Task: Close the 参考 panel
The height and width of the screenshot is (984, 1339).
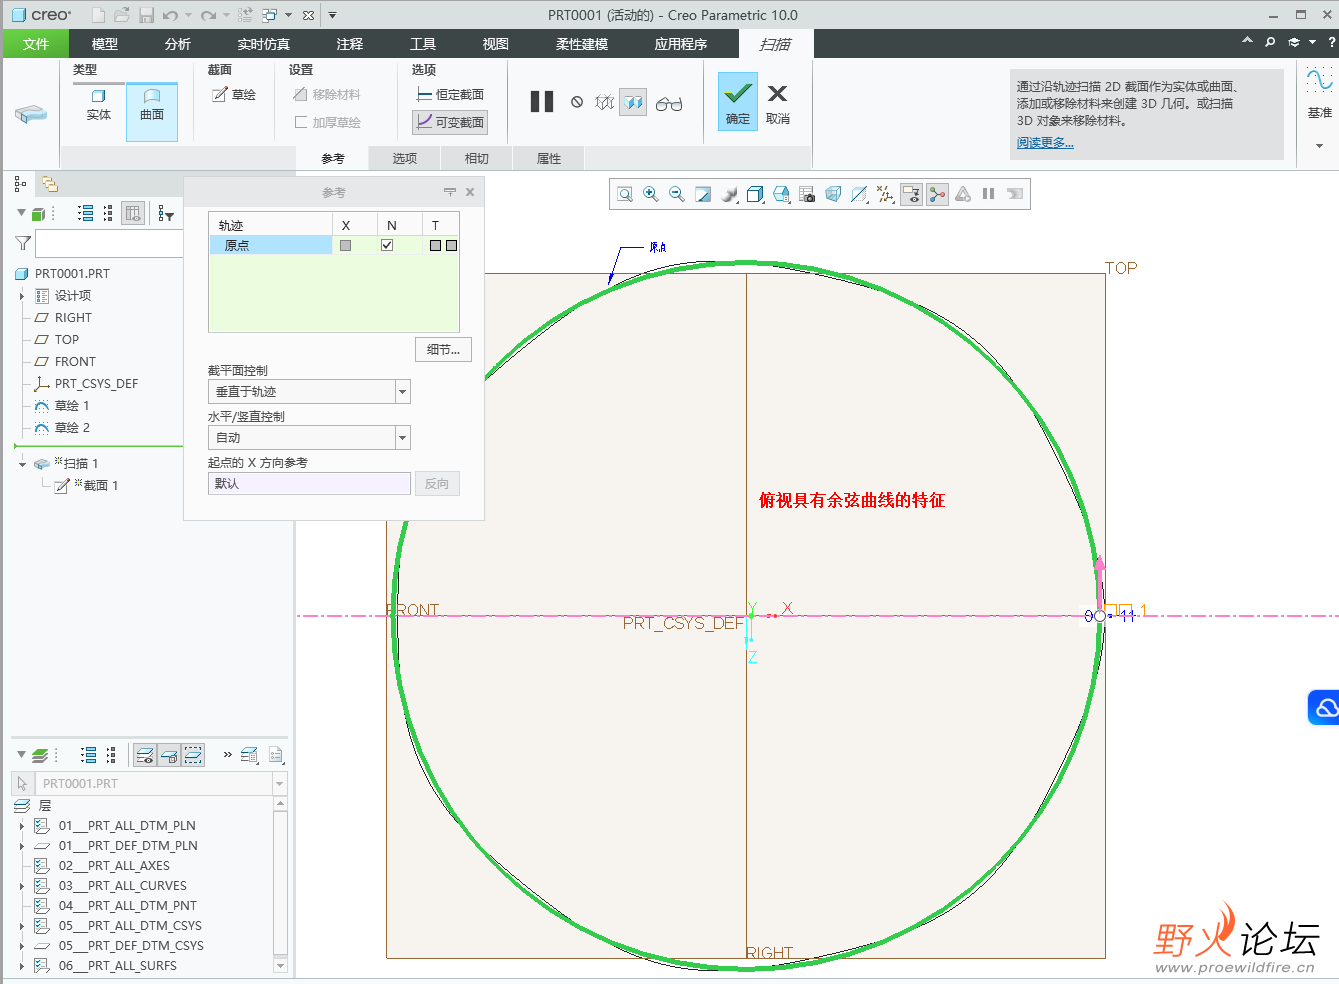Action: tap(470, 192)
